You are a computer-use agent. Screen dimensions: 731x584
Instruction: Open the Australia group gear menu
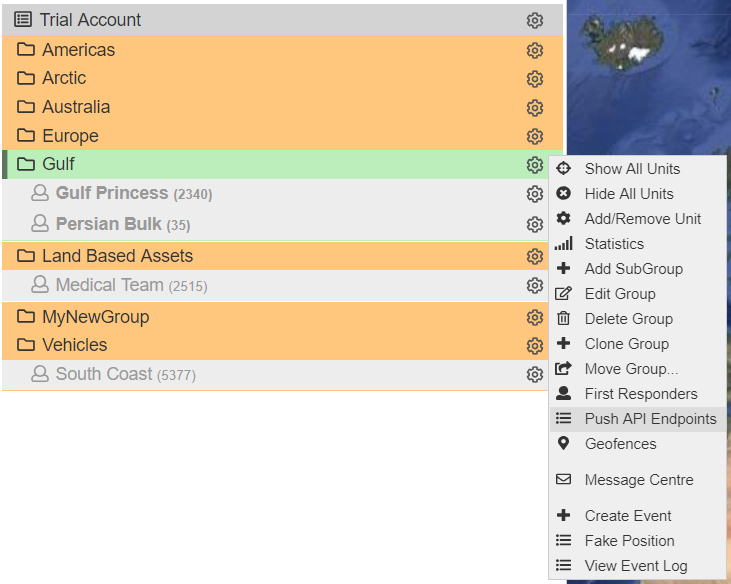535,108
